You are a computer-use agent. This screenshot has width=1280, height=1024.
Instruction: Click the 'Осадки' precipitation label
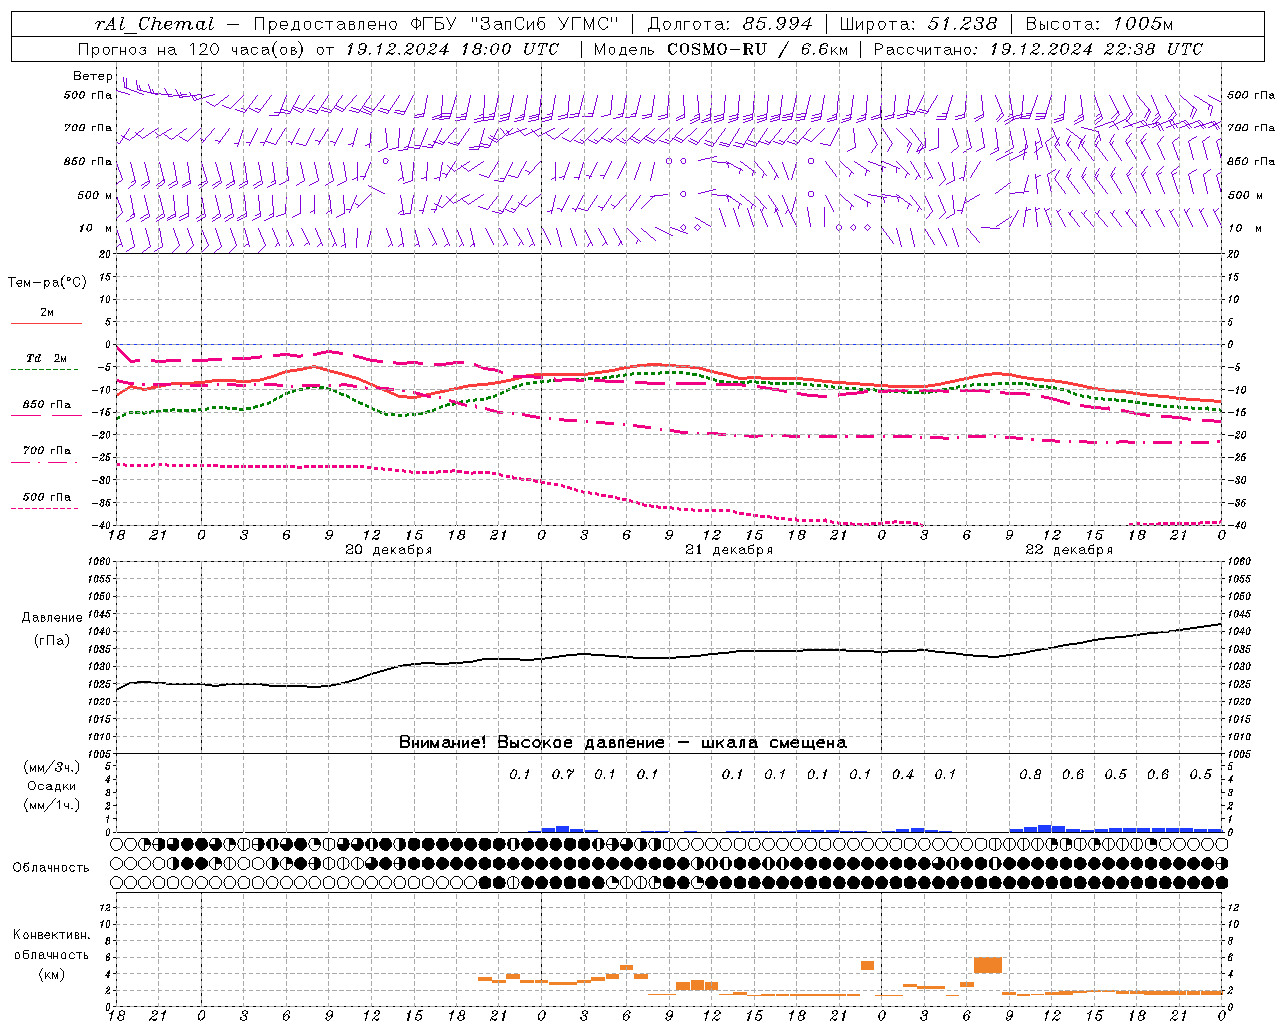pos(52,786)
